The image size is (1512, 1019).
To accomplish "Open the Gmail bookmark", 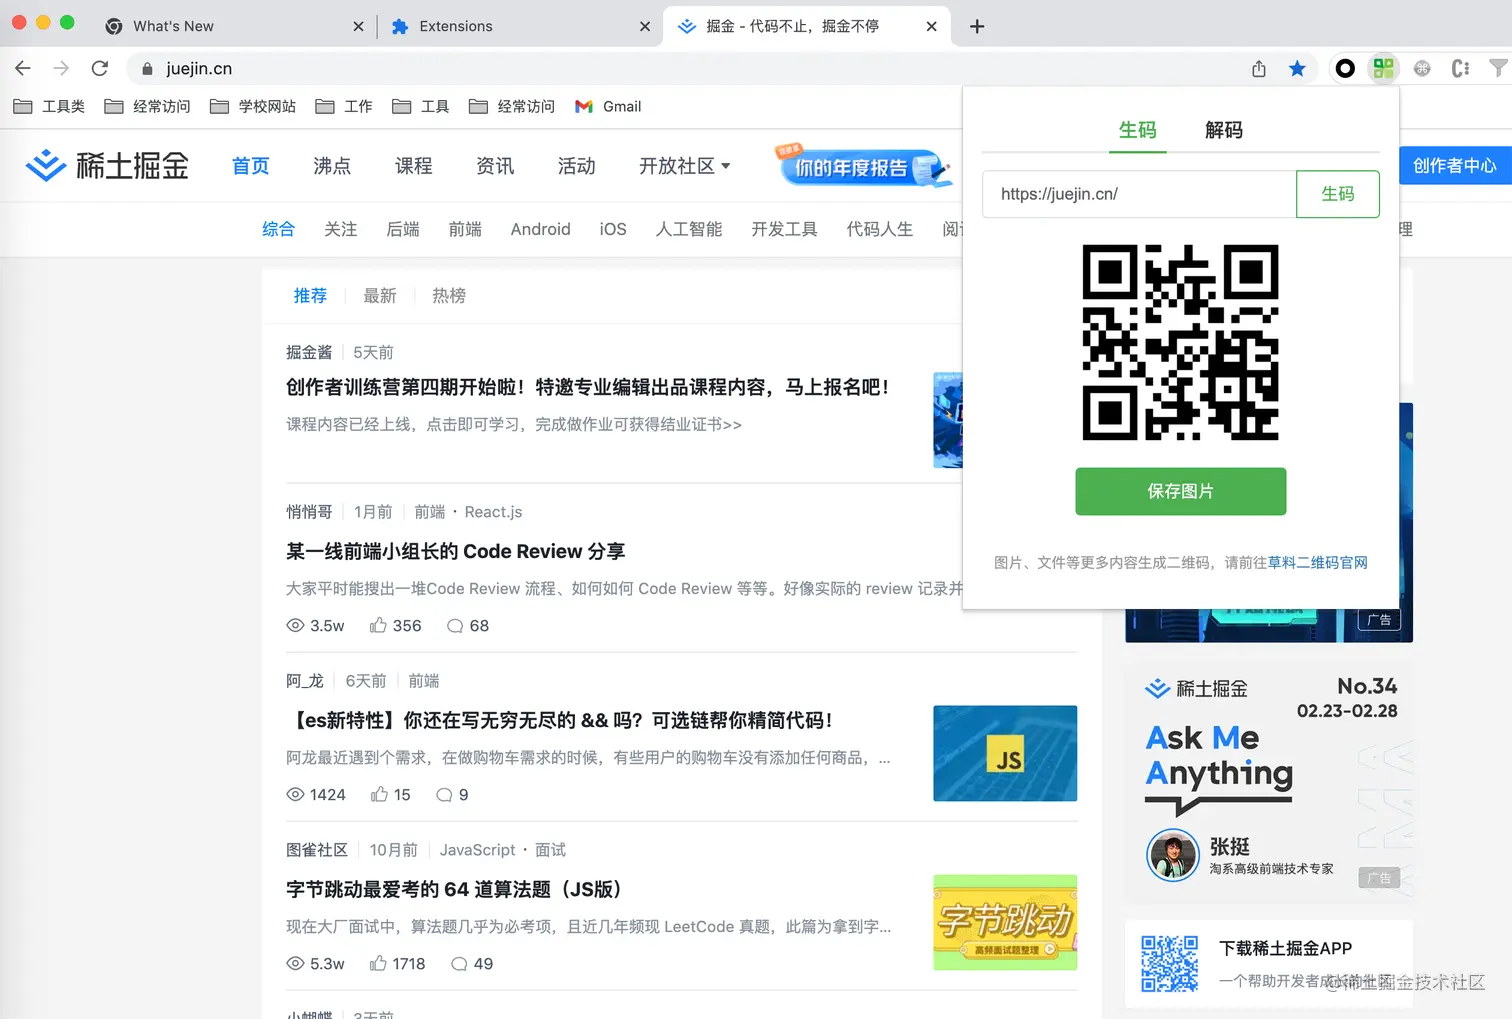I will [608, 106].
